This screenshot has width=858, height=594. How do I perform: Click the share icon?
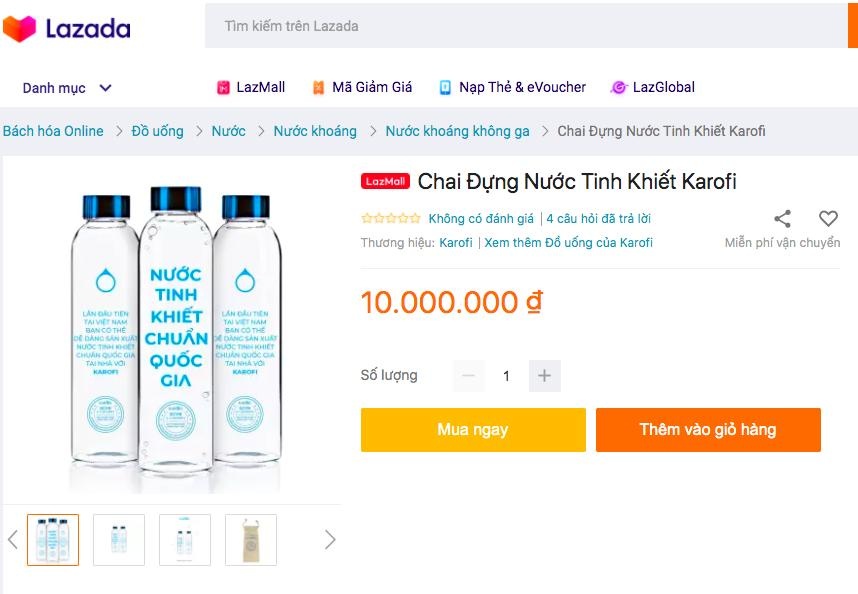[782, 219]
